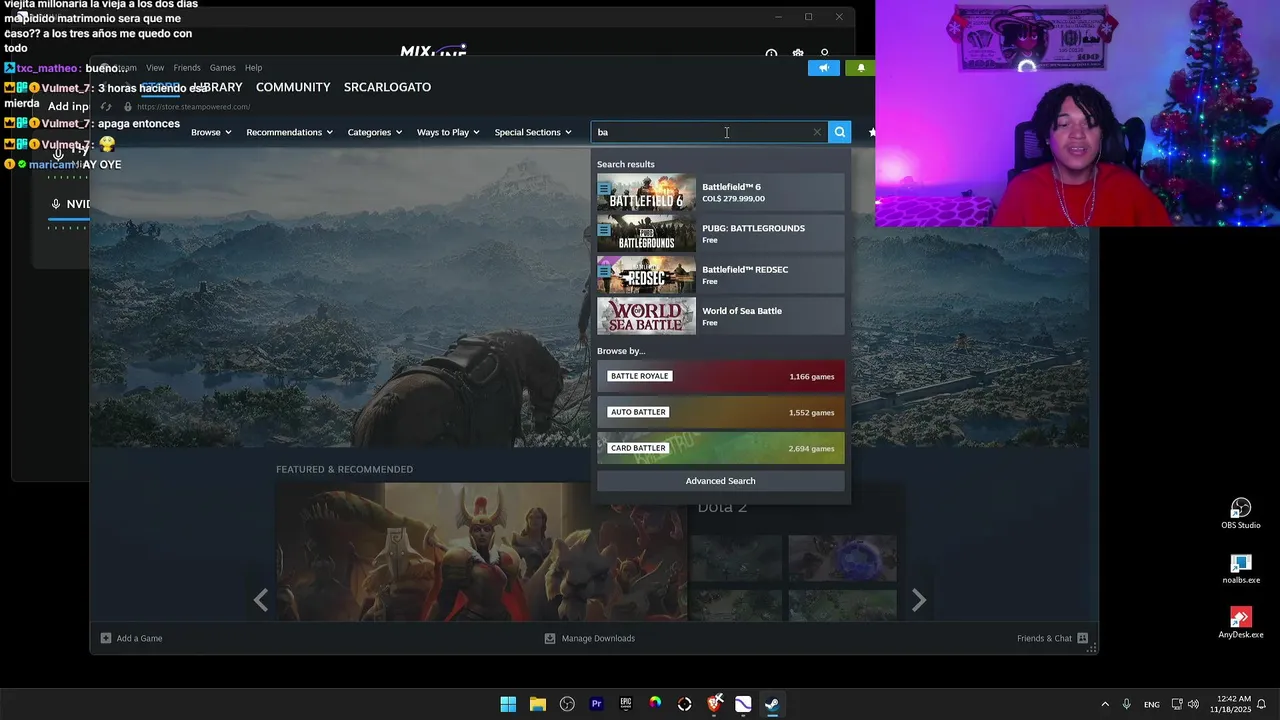1280x720 pixels.
Task: Go to previous featured carousel item
Action: point(261,600)
